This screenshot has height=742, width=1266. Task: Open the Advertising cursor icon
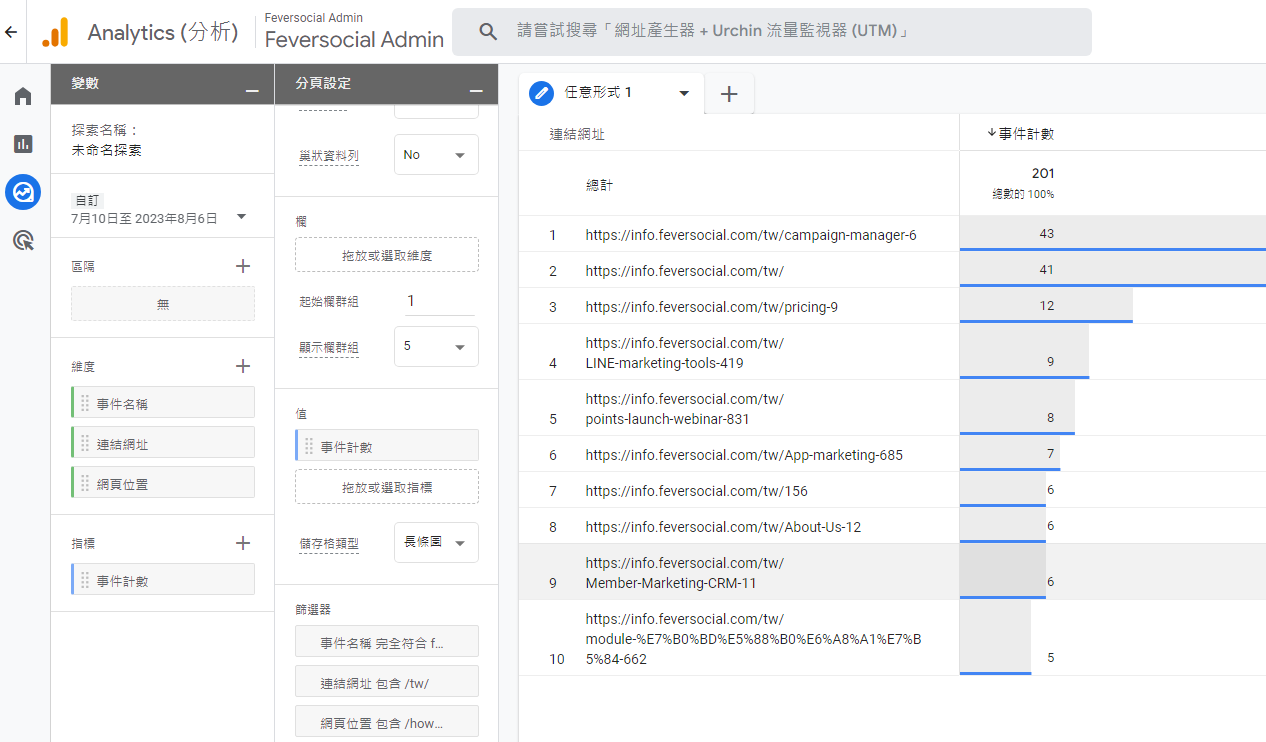(x=23, y=240)
